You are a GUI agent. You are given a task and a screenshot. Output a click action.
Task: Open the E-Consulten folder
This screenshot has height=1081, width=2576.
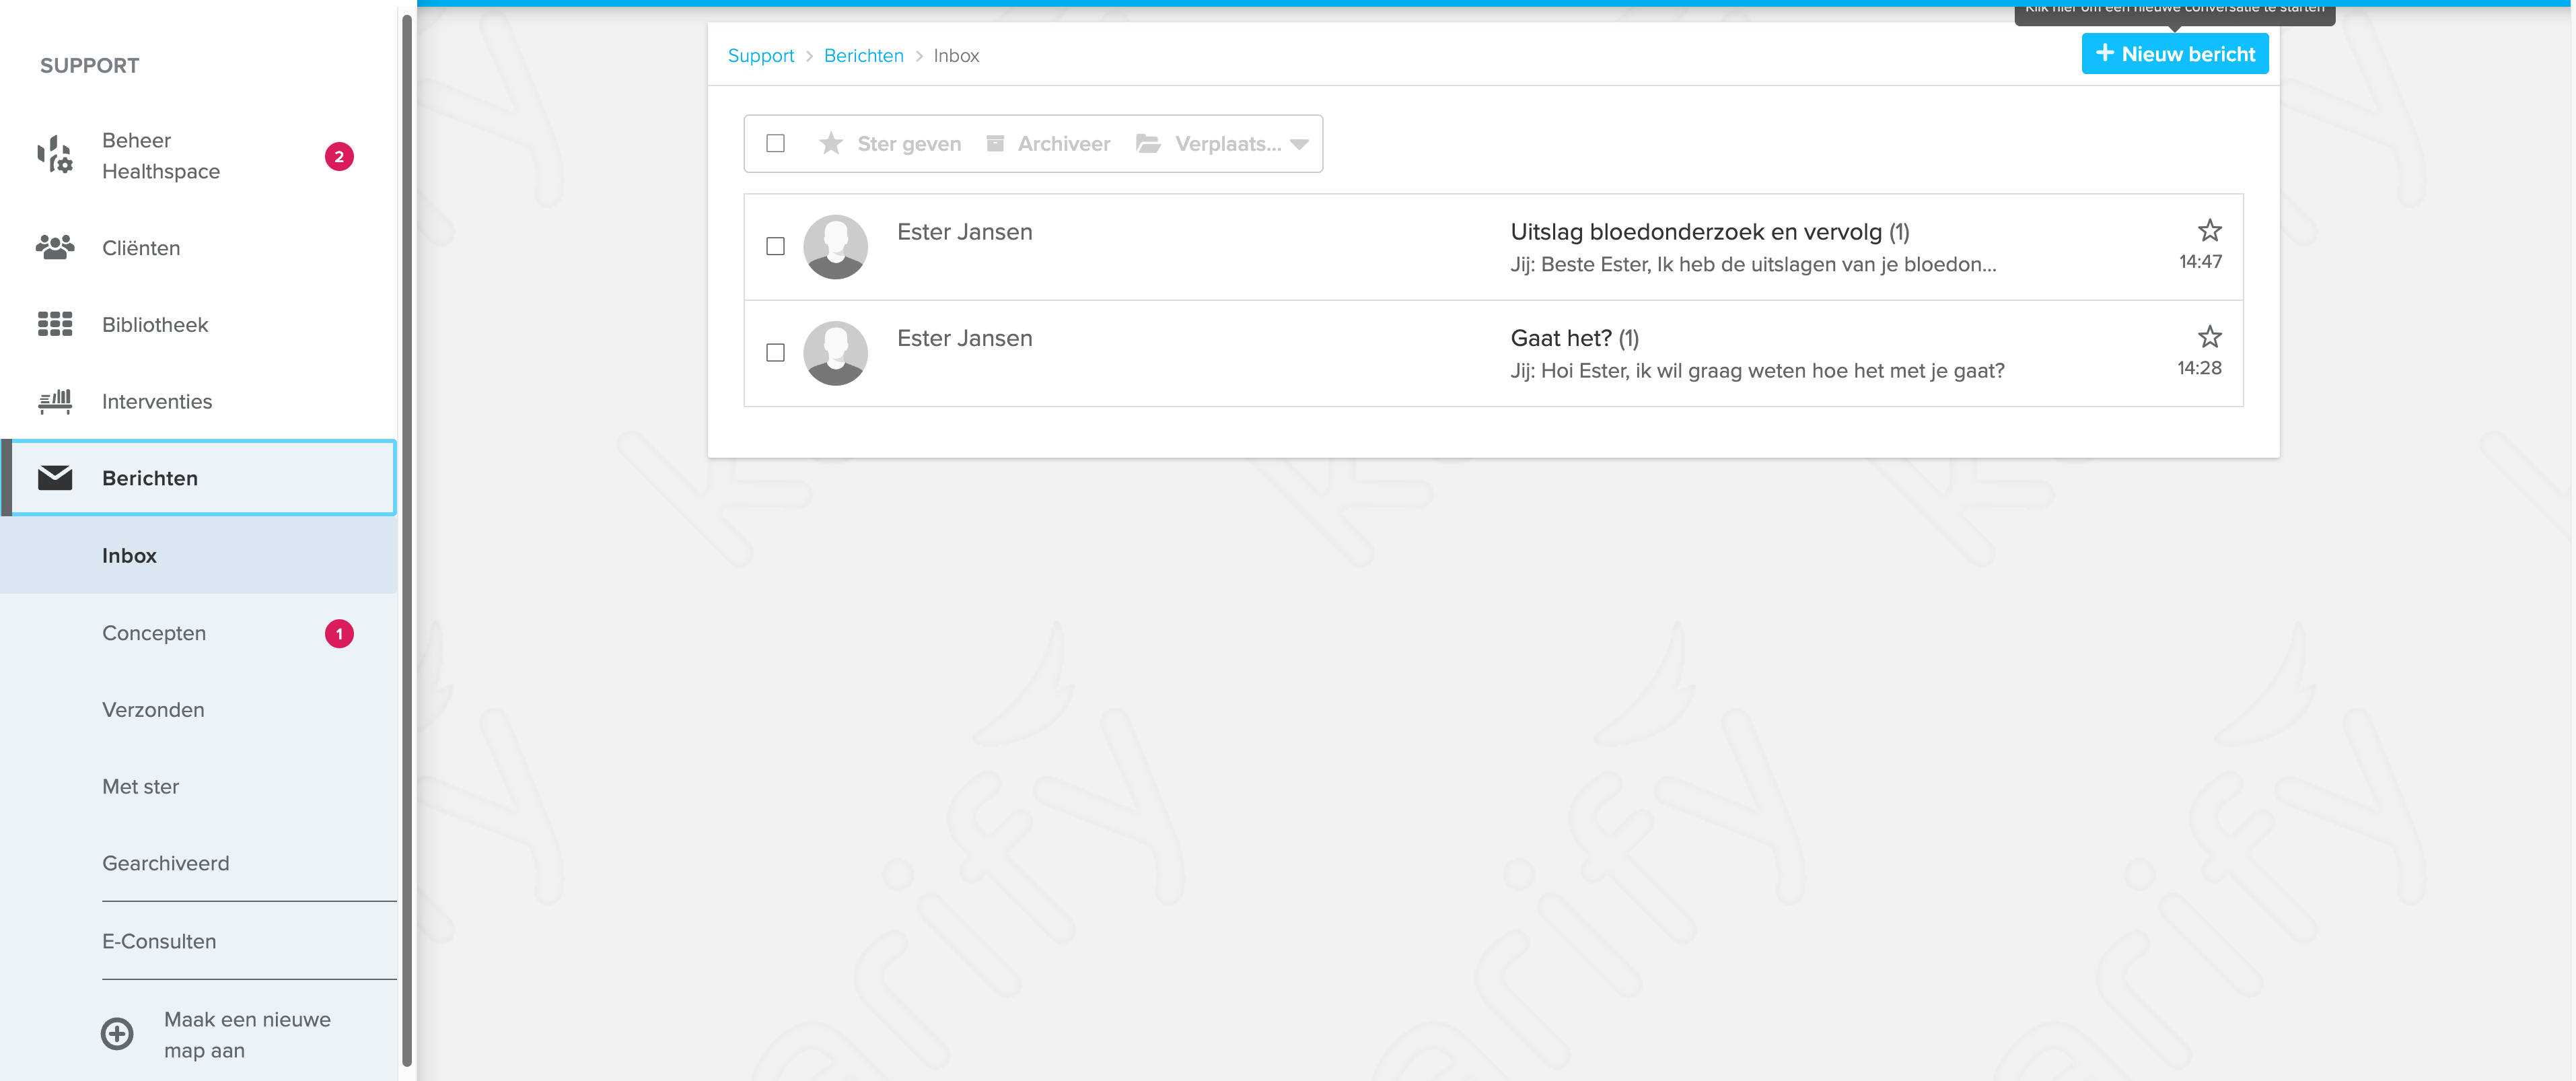click(x=199, y=941)
